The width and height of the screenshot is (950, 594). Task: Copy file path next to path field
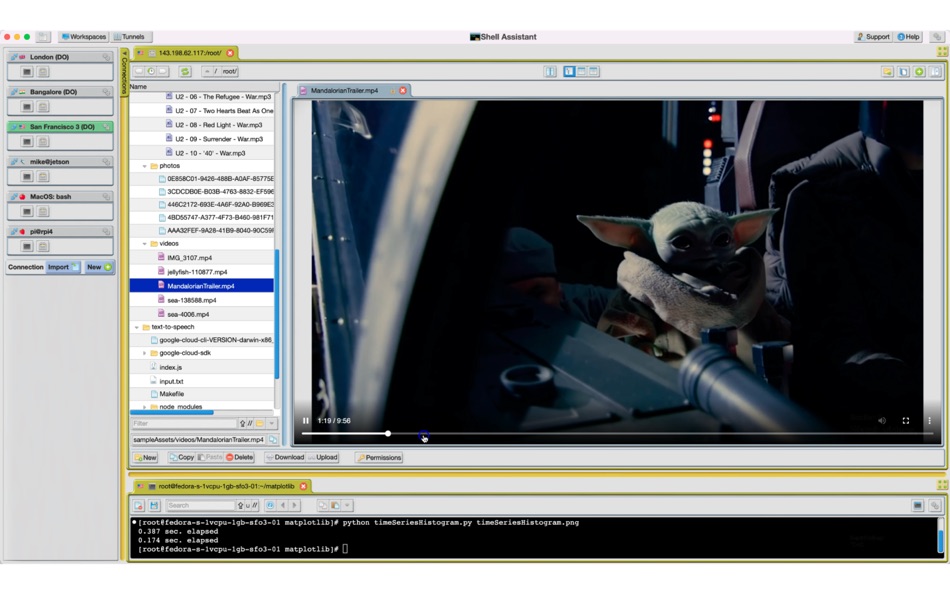(273, 440)
